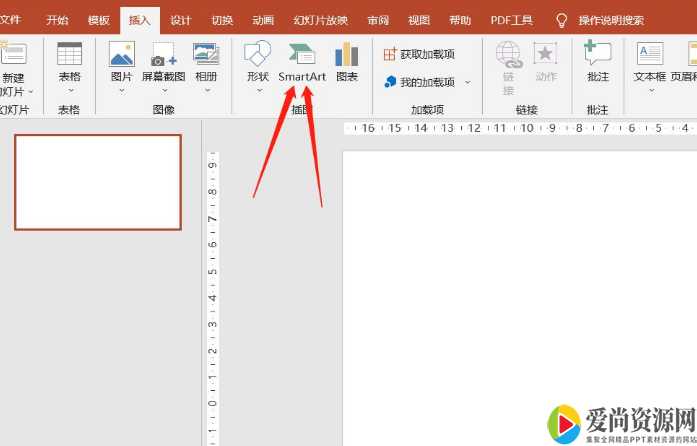Insert a chart with 图表 icon

click(347, 61)
